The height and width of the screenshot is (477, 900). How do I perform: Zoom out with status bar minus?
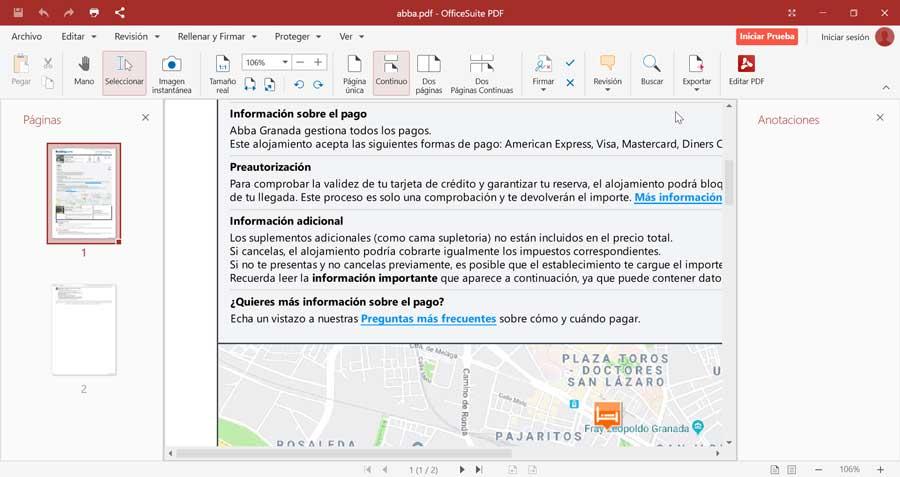click(x=818, y=470)
